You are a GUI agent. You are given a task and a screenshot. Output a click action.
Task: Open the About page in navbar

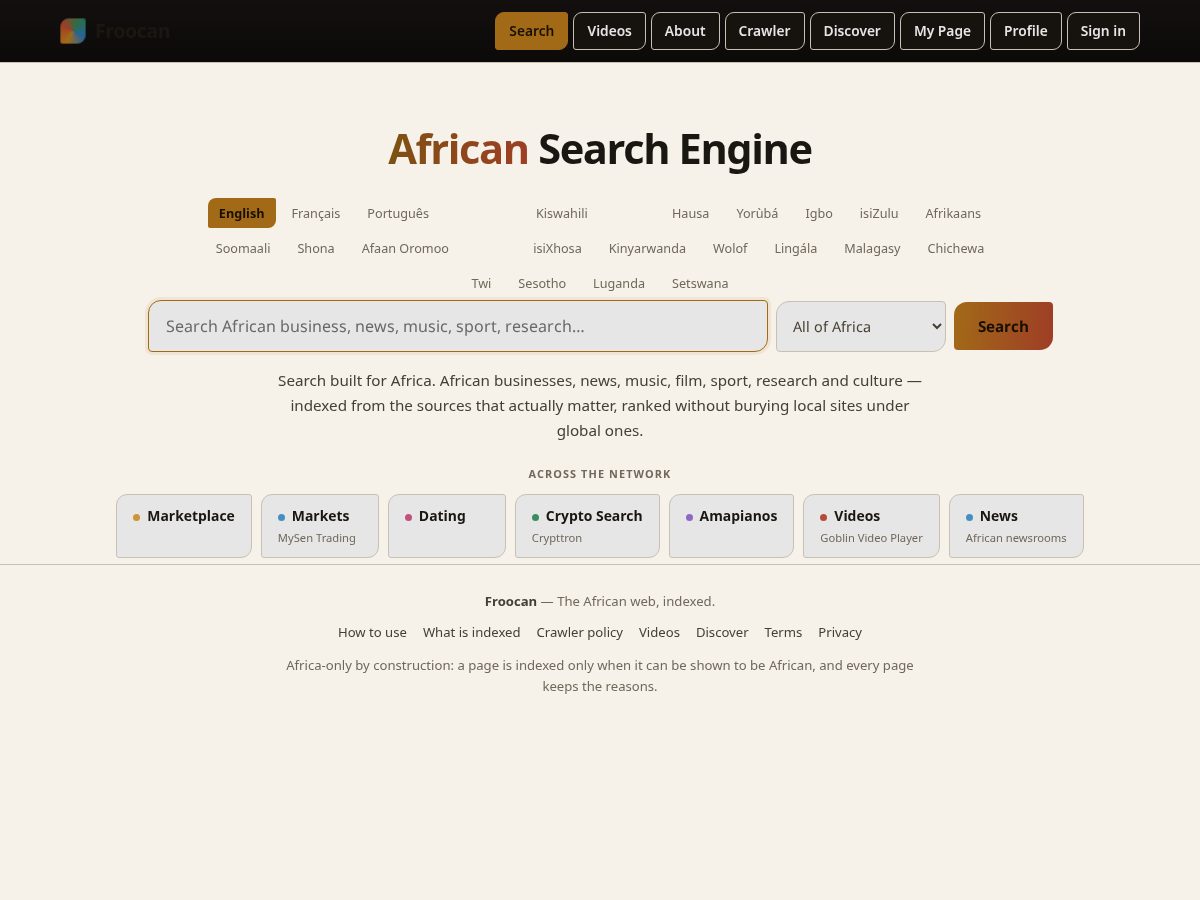685,31
